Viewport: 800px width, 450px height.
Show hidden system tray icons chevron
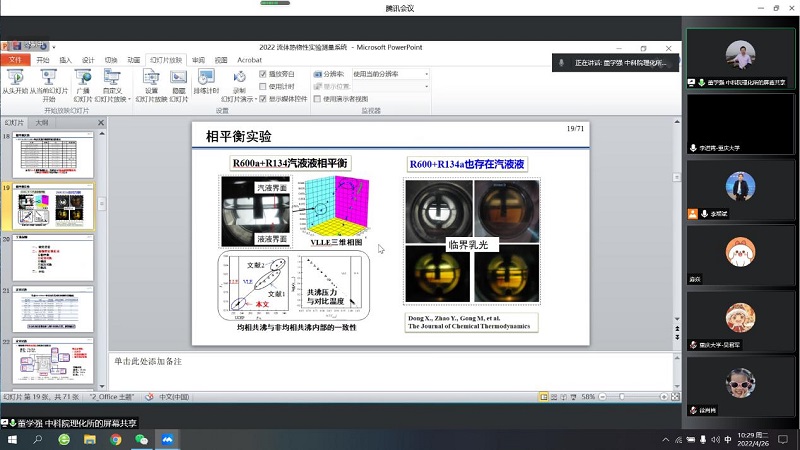click(666, 440)
